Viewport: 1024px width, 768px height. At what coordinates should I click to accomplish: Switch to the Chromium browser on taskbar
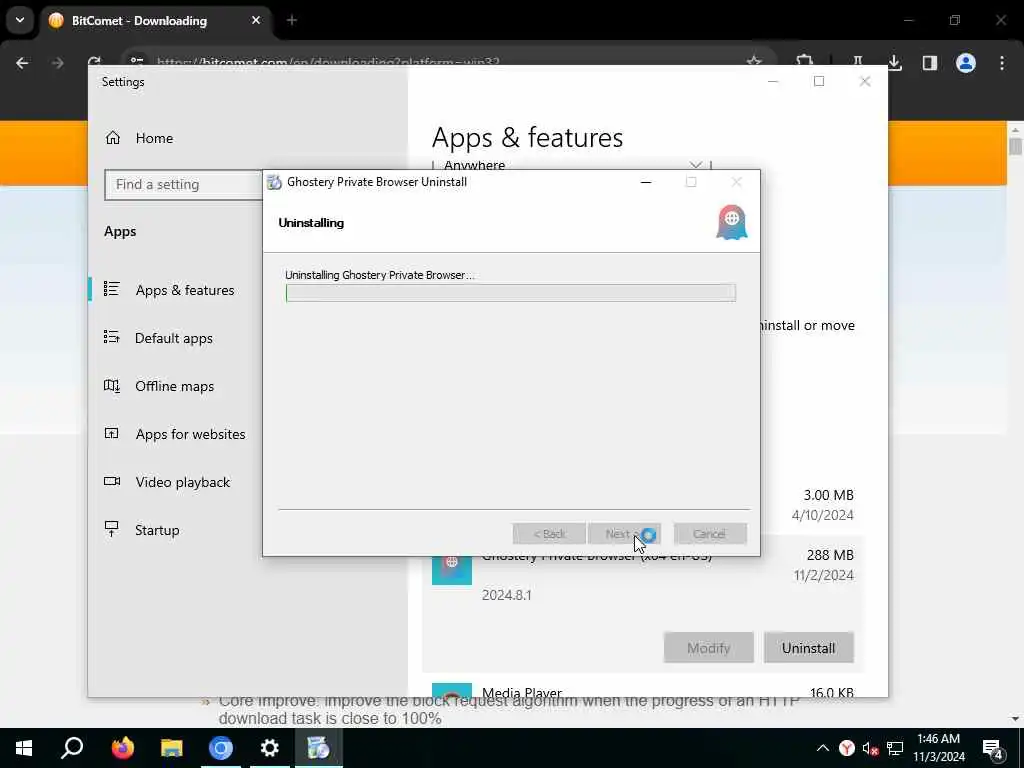pos(221,748)
